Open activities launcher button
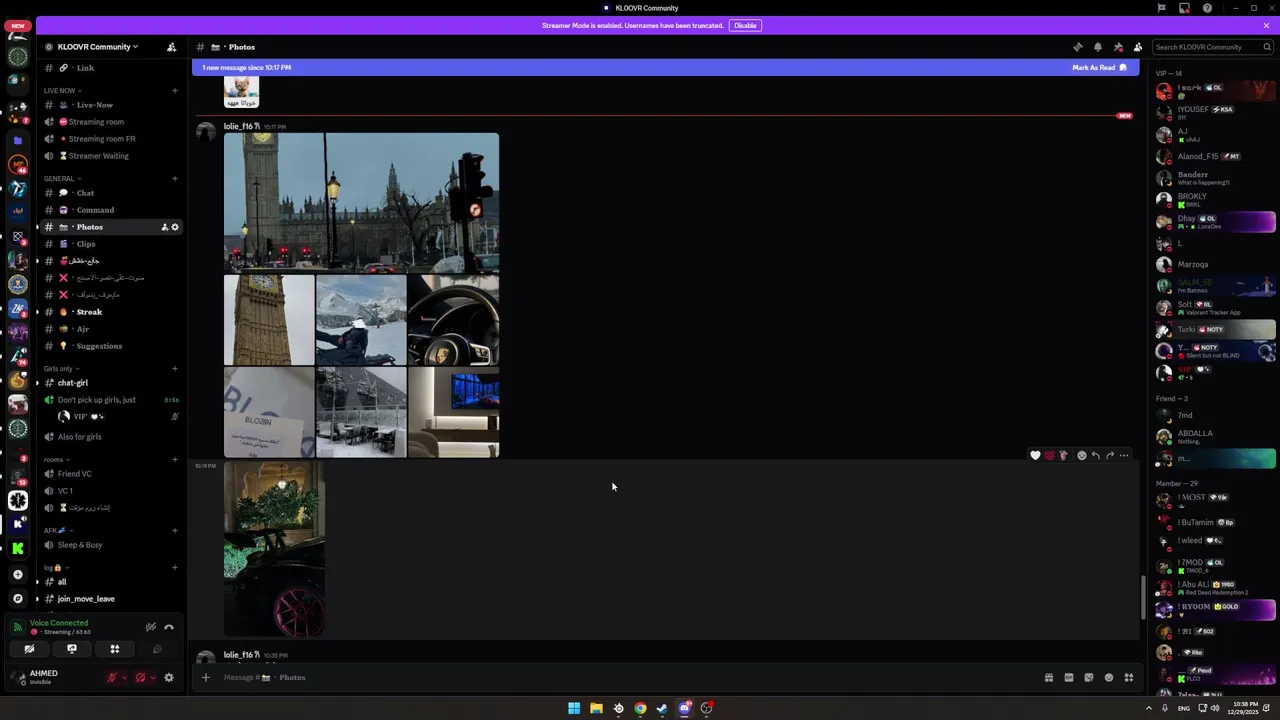Viewport: 1280px width, 720px height. click(x=115, y=649)
